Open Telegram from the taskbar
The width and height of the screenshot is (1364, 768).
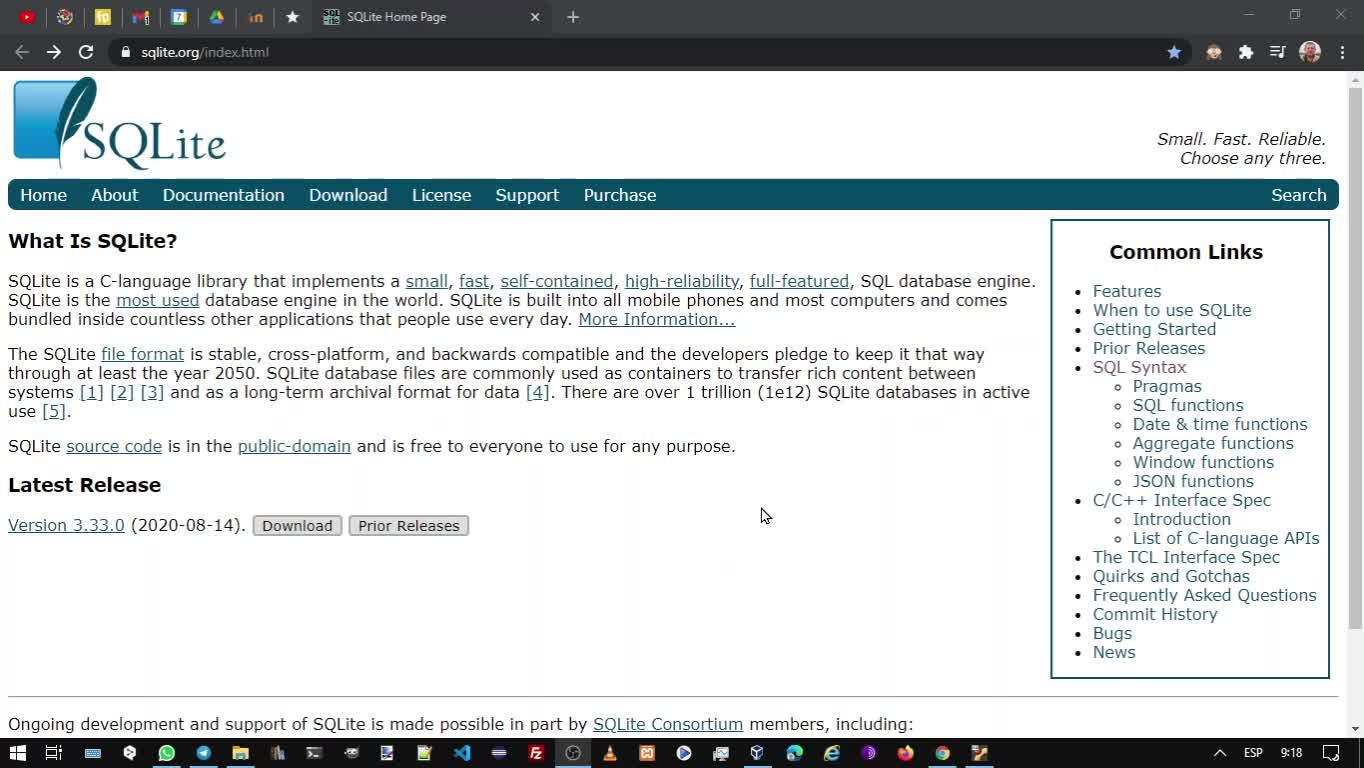203,753
